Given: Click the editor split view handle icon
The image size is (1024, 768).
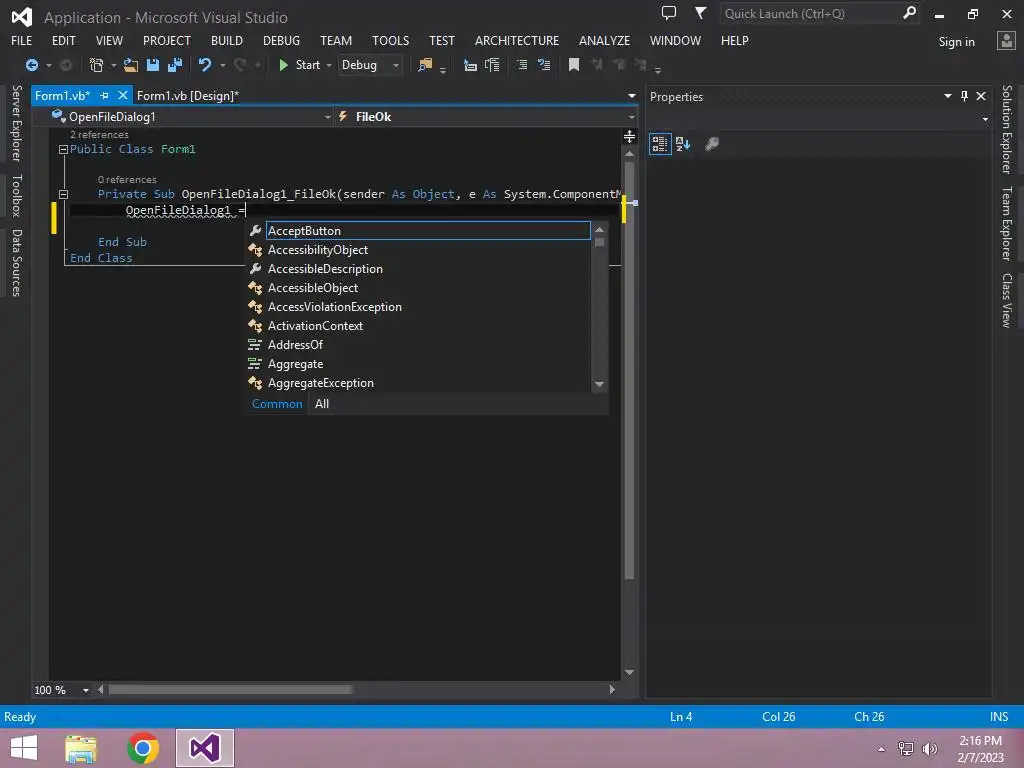Looking at the screenshot, I should click(x=630, y=136).
